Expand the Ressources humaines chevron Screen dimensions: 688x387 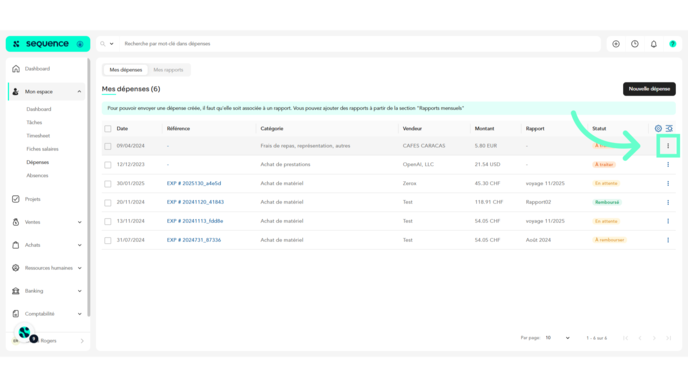[x=79, y=268]
